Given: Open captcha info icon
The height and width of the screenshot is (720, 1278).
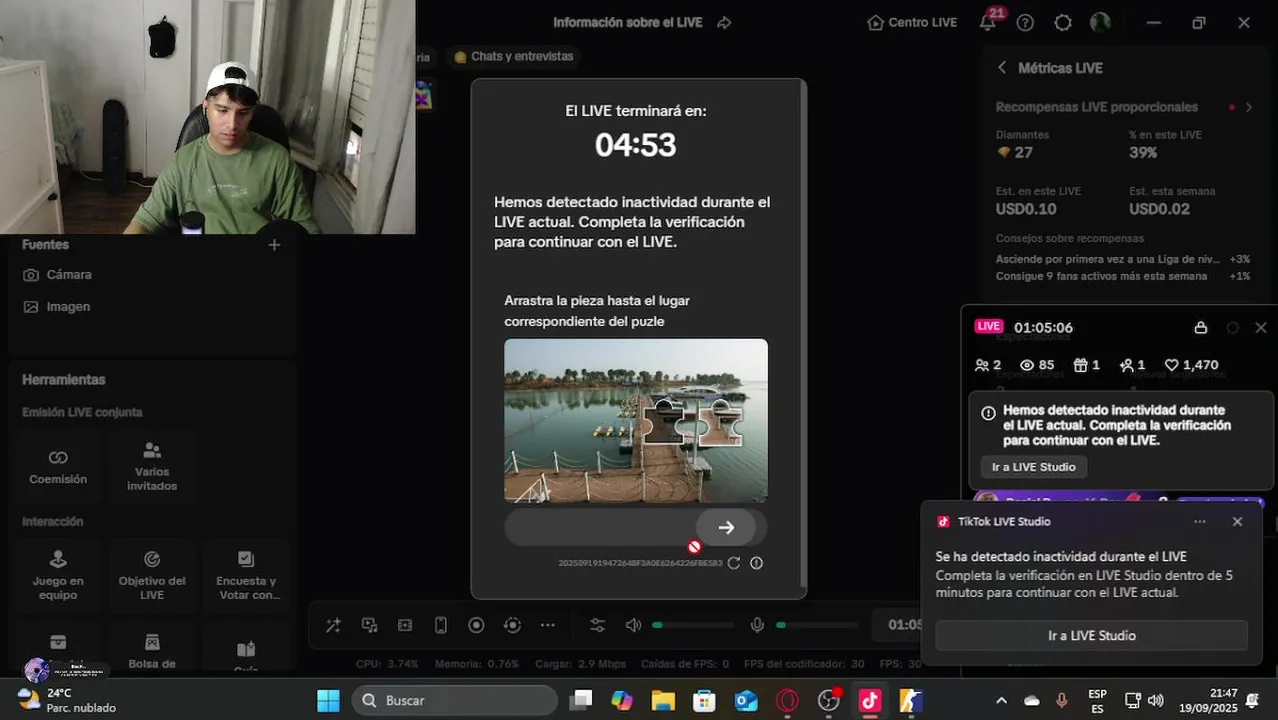Looking at the screenshot, I should [x=756, y=563].
